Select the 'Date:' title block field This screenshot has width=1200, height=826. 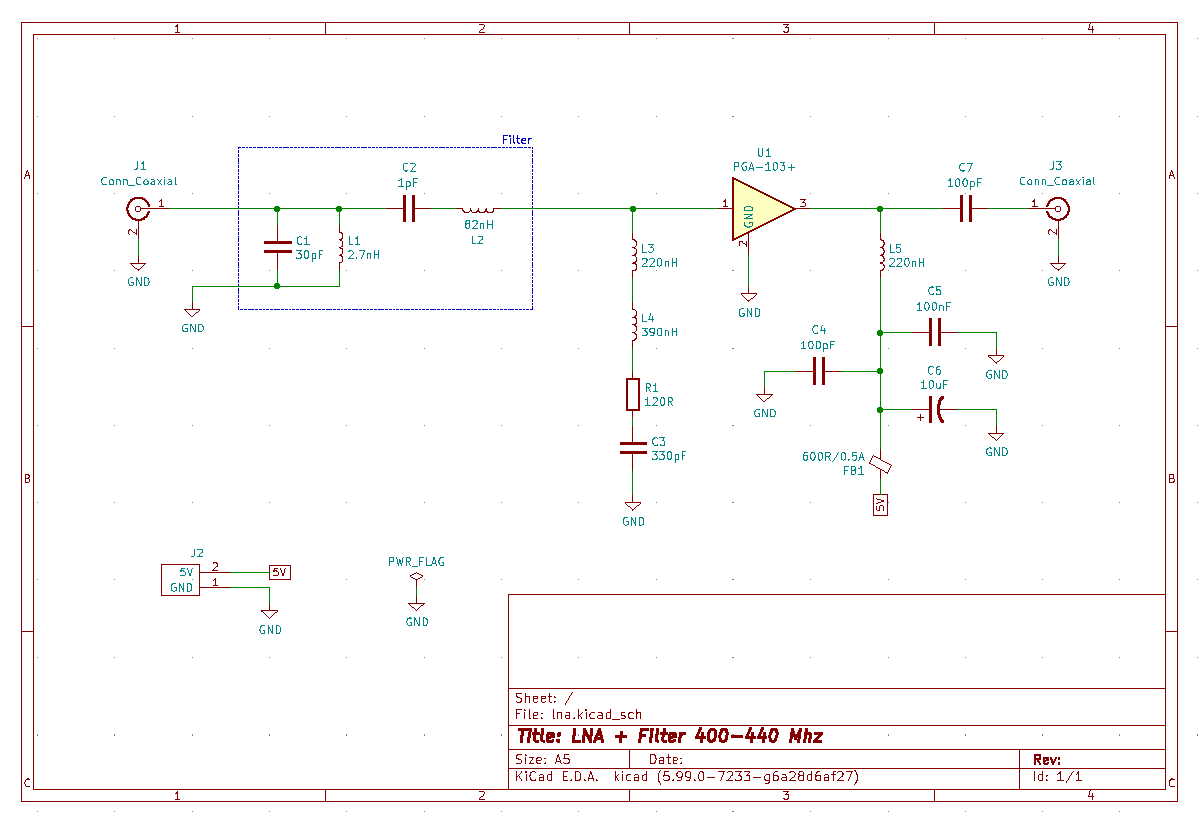(666, 759)
